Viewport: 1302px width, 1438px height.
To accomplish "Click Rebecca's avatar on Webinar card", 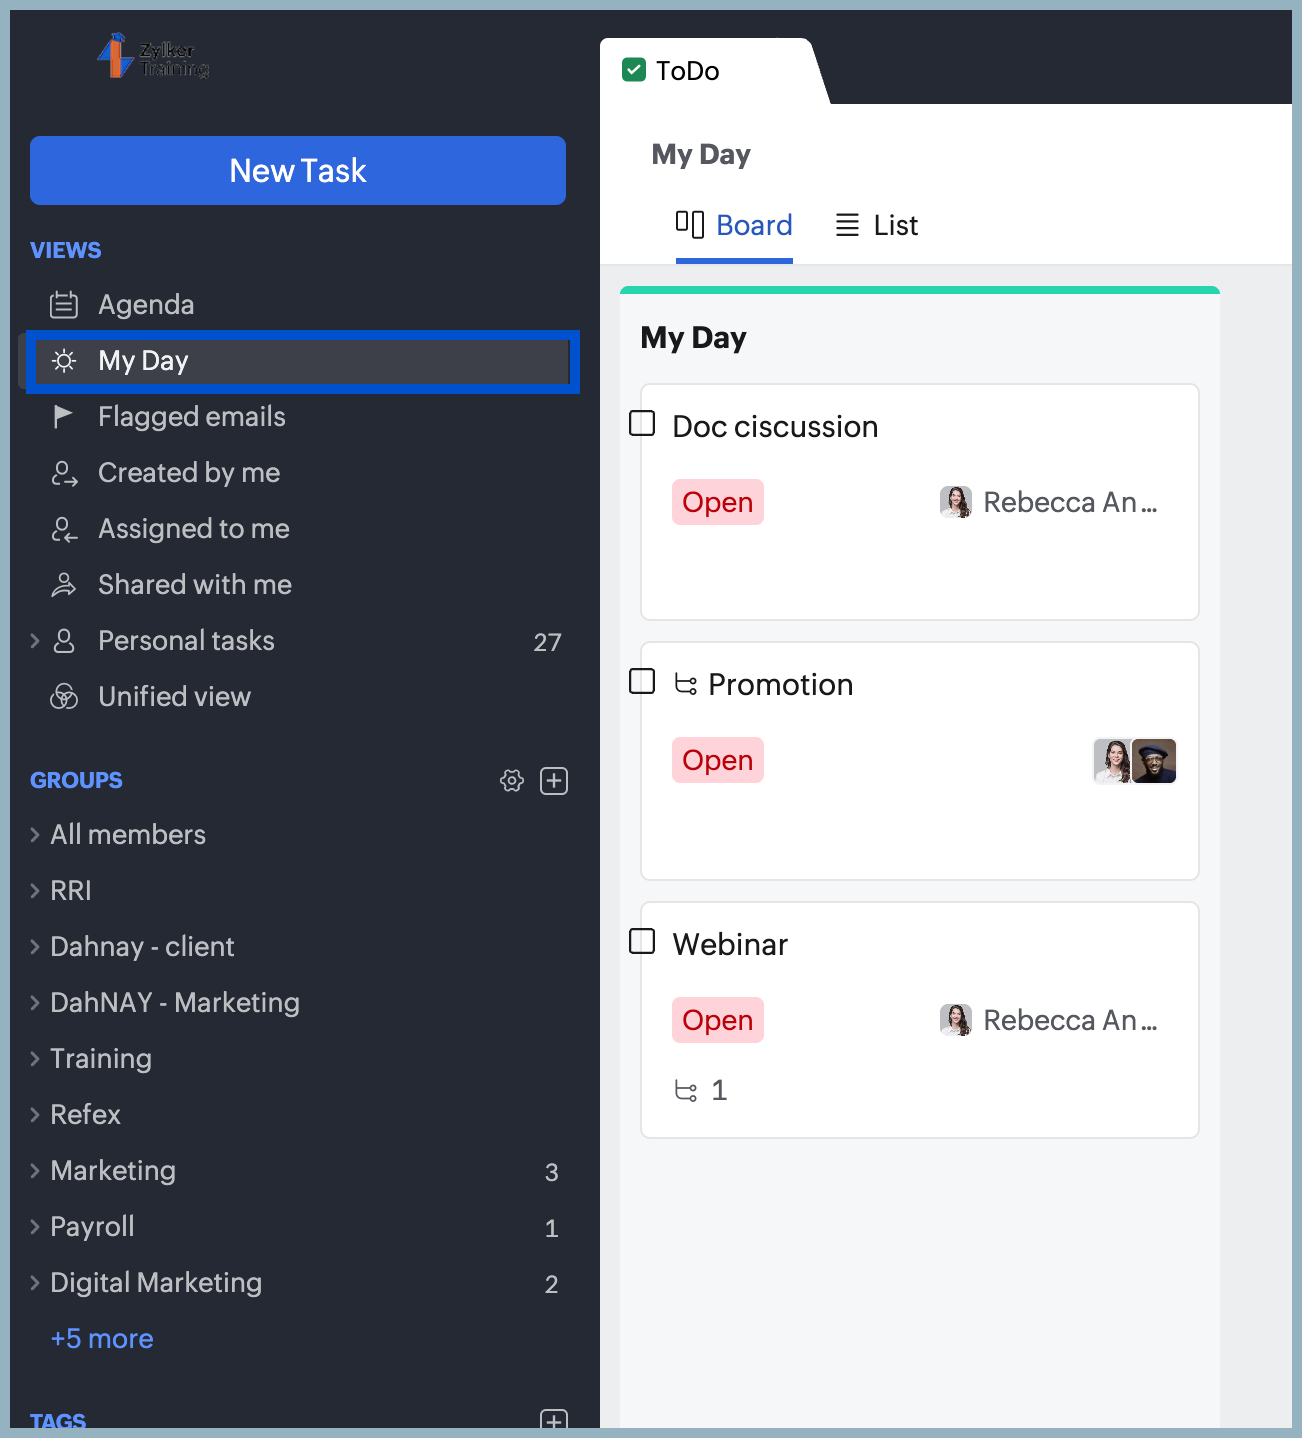I will [x=956, y=1020].
